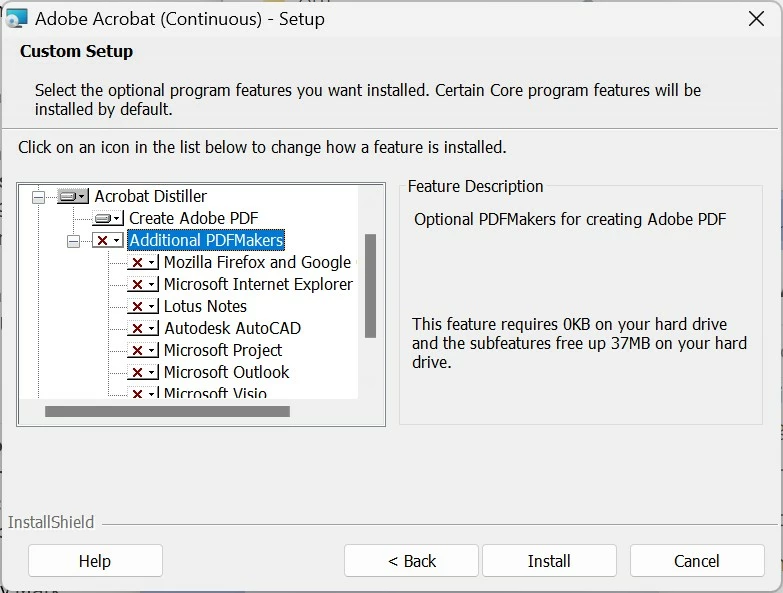Screen dimensions: 783x593
Task: Go back with the < Back button
Action: tap(411, 561)
